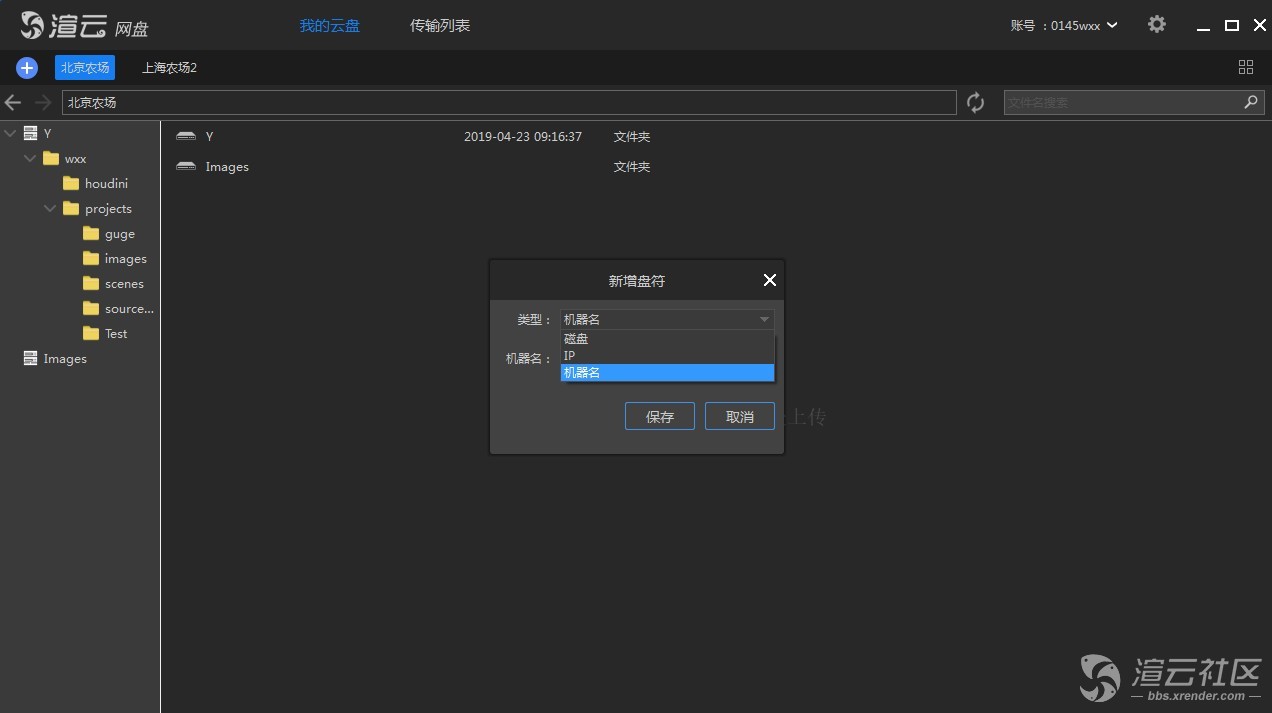Select the Images drive icon in file list
The height and width of the screenshot is (713, 1272).
(186, 167)
